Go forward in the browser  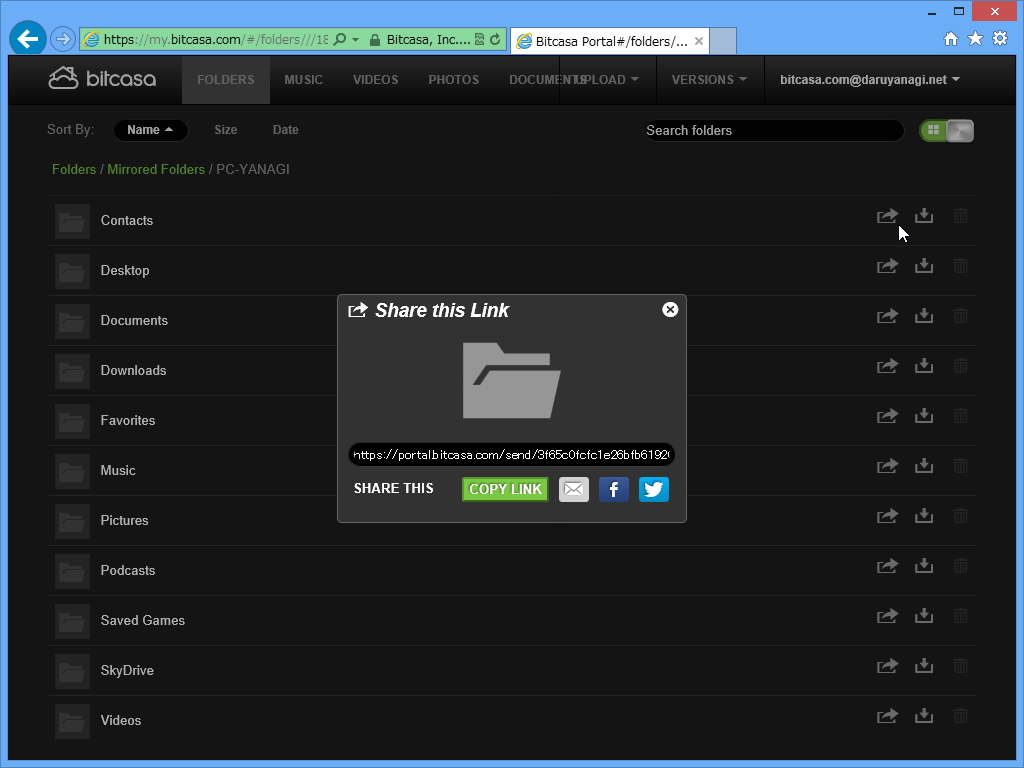(63, 39)
